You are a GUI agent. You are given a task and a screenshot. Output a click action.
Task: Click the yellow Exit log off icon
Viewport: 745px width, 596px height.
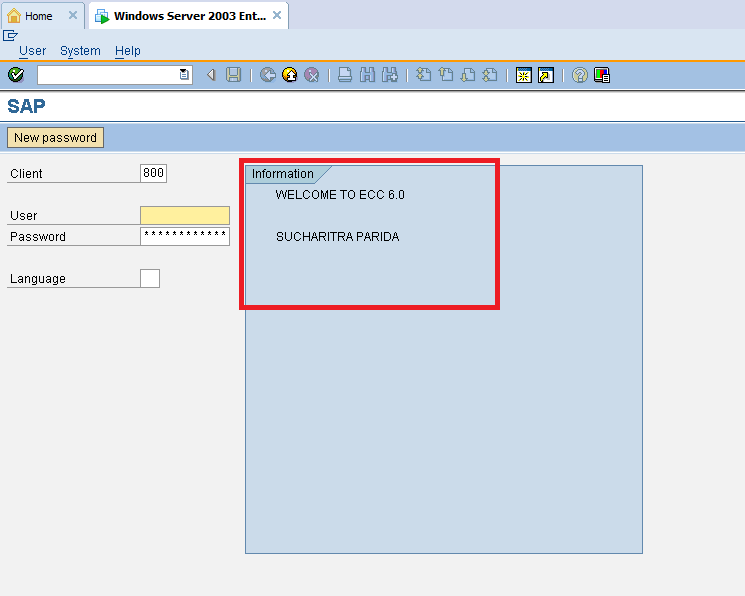290,75
